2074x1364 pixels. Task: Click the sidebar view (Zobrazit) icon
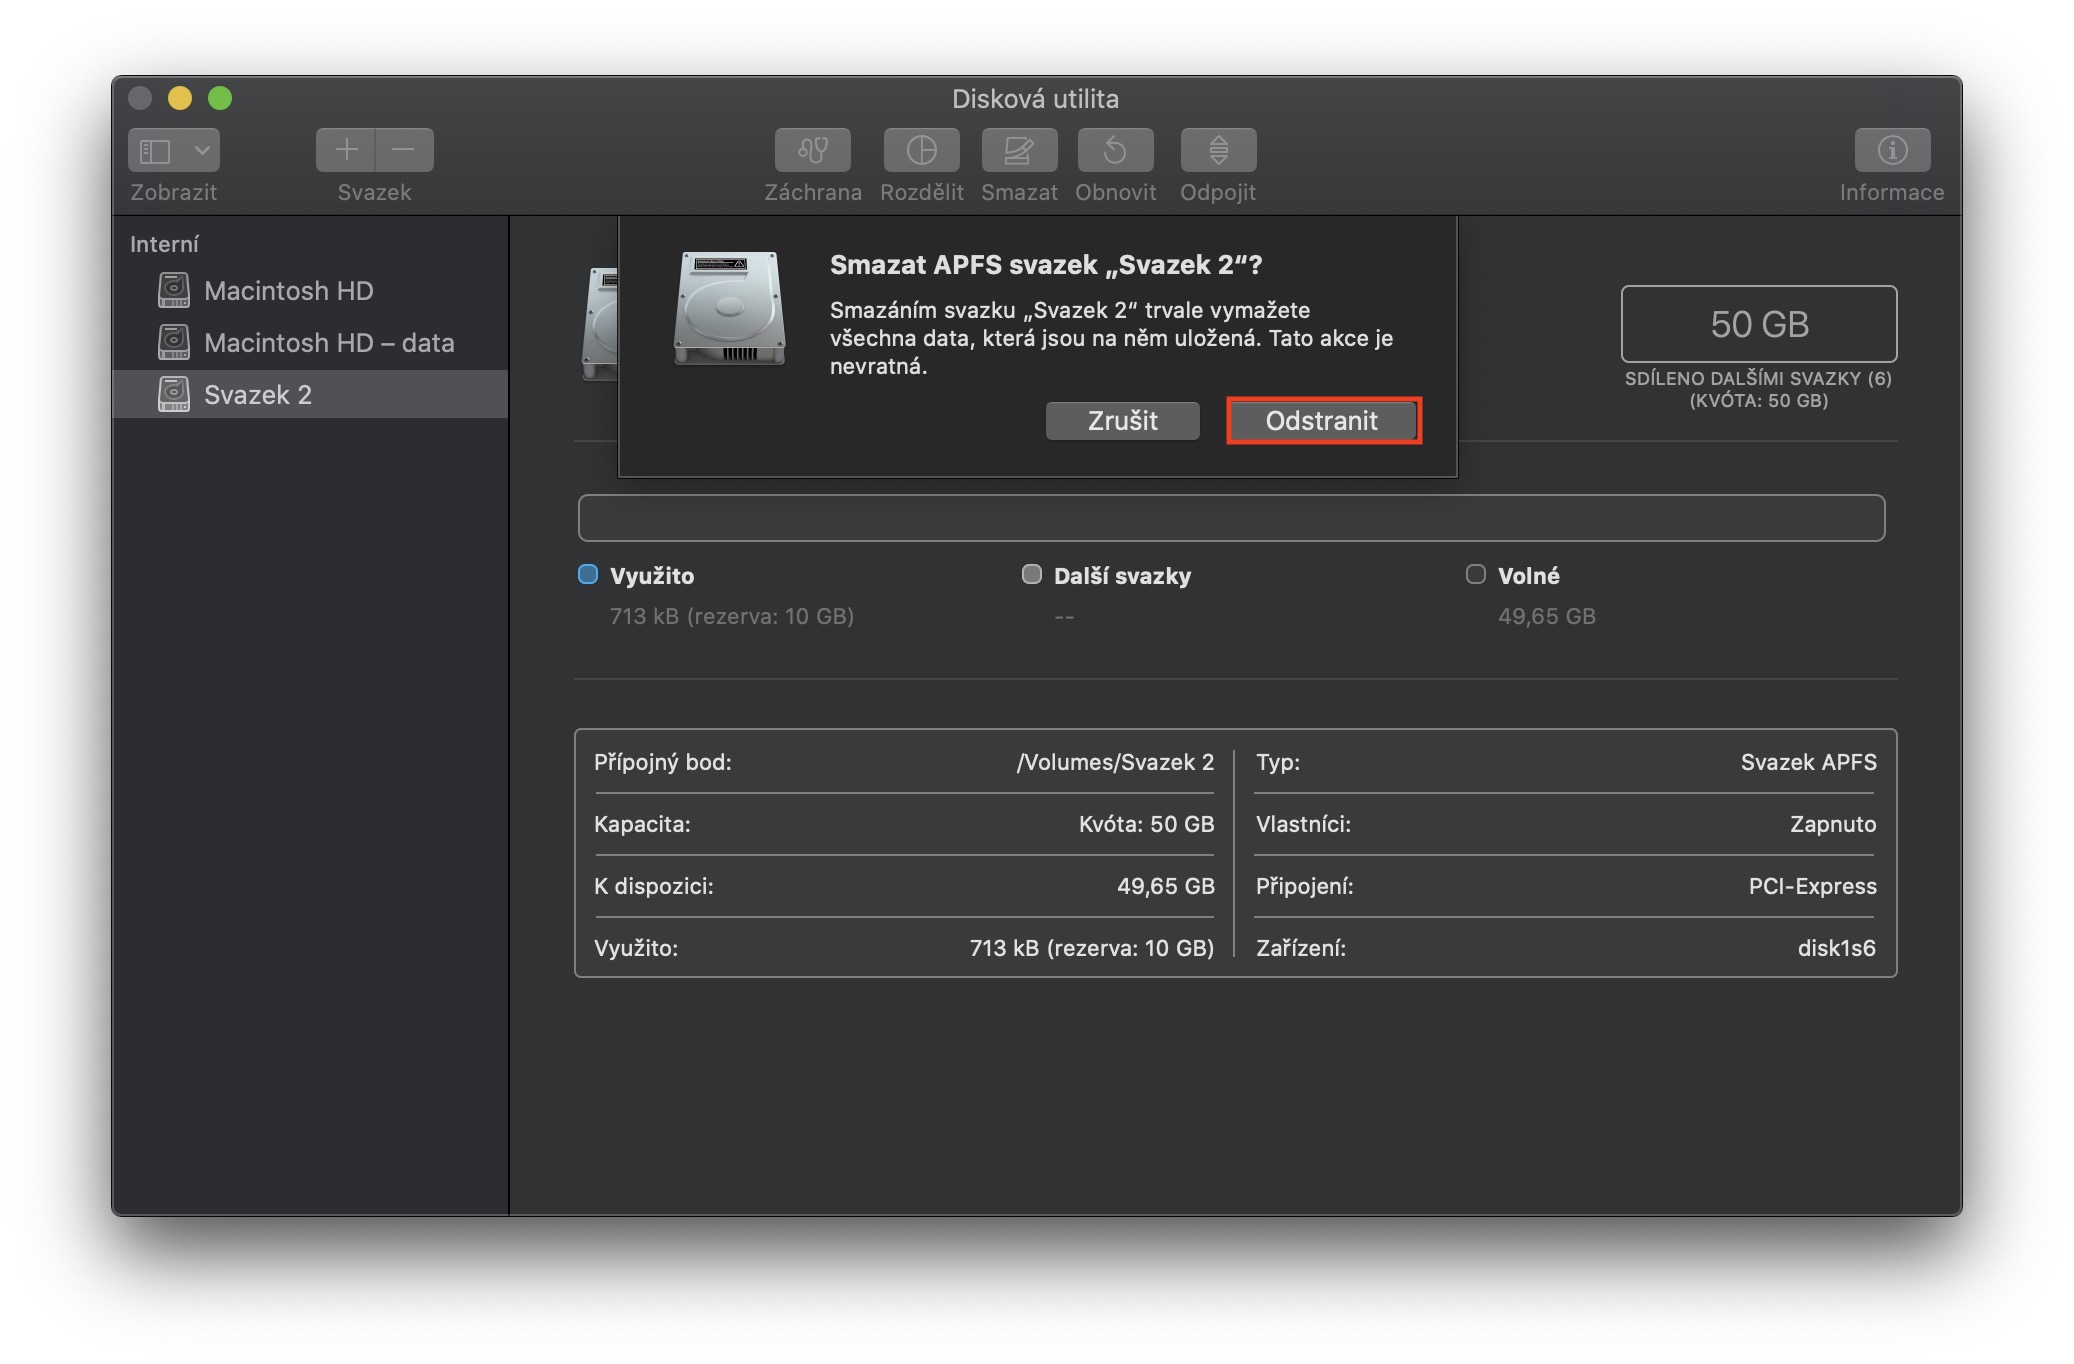pos(155,150)
